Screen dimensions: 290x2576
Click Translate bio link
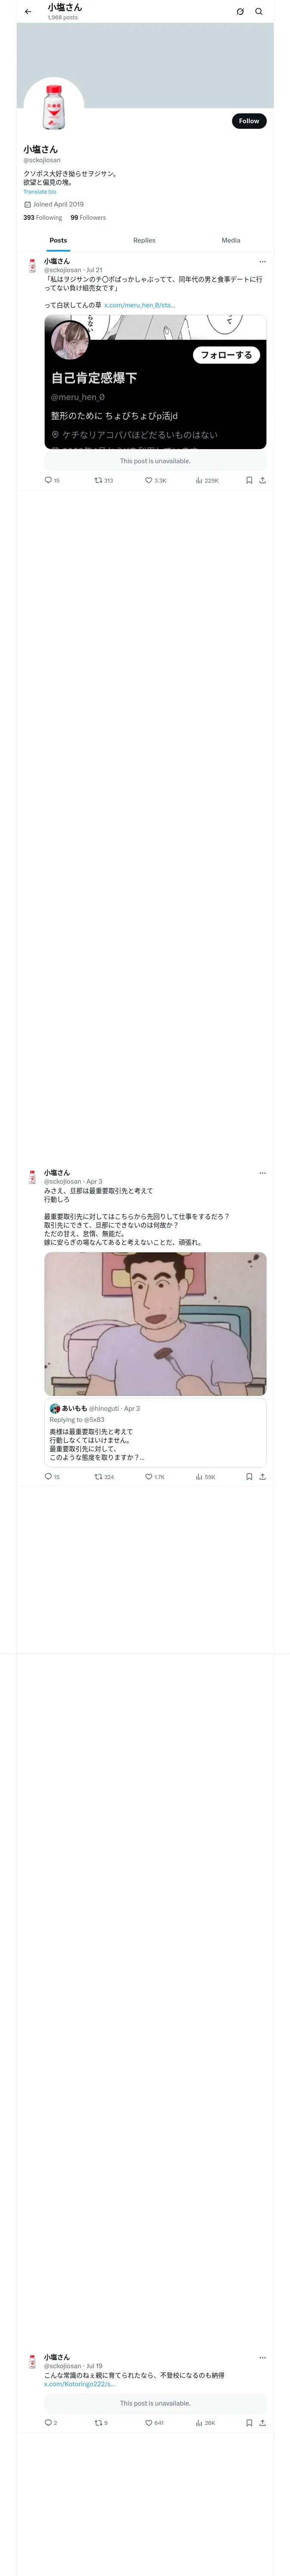point(40,192)
